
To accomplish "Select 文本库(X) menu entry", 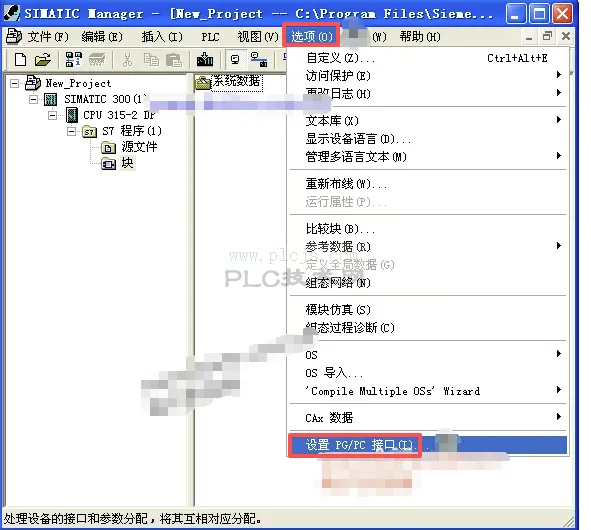I will click(428, 120).
